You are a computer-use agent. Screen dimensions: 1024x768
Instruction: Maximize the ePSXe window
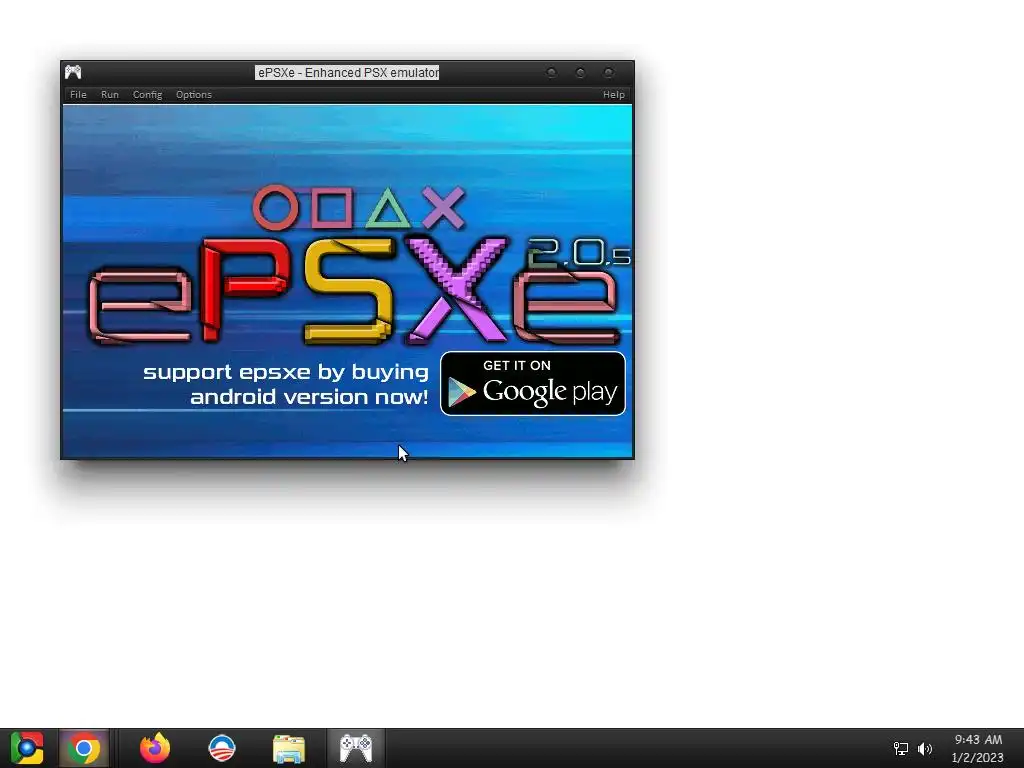(580, 72)
